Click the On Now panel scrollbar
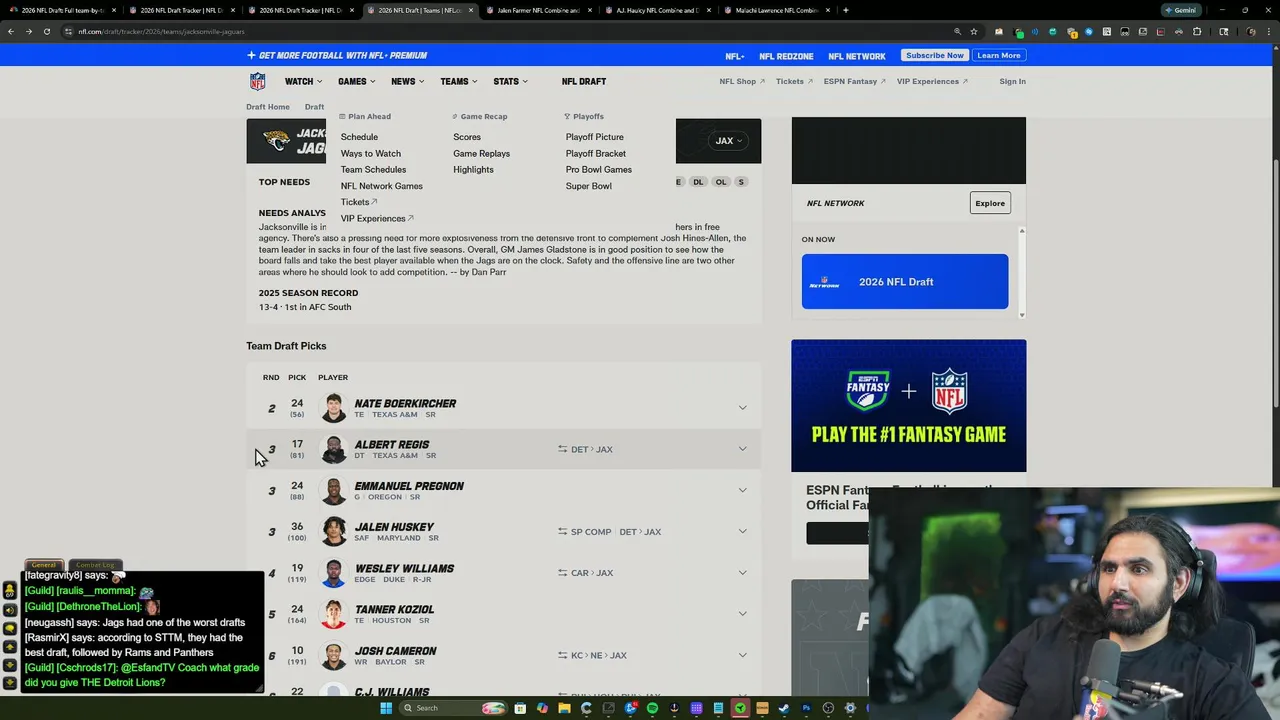The image size is (1280, 720). click(x=1021, y=273)
